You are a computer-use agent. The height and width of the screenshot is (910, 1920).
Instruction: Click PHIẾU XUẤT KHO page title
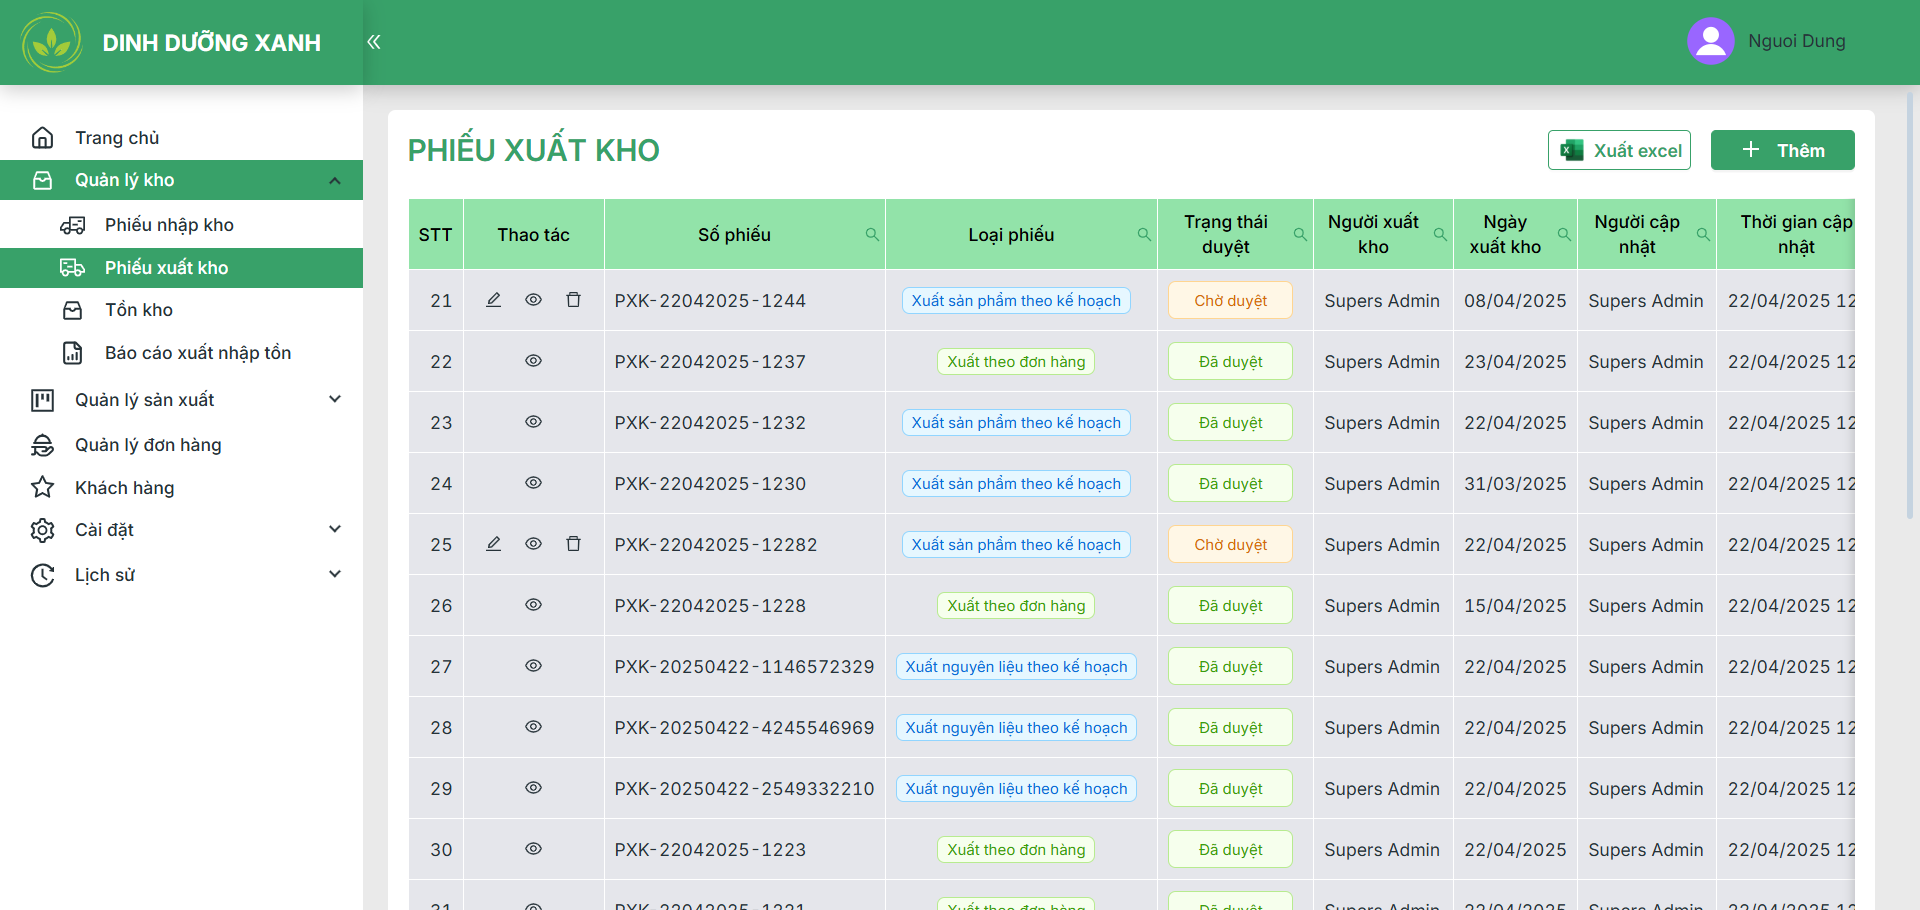click(533, 150)
